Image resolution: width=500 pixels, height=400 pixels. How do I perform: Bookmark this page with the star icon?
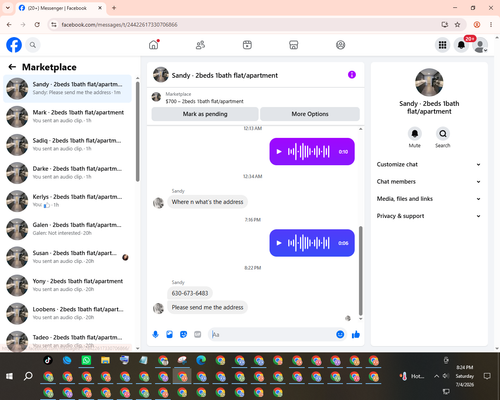(x=457, y=24)
